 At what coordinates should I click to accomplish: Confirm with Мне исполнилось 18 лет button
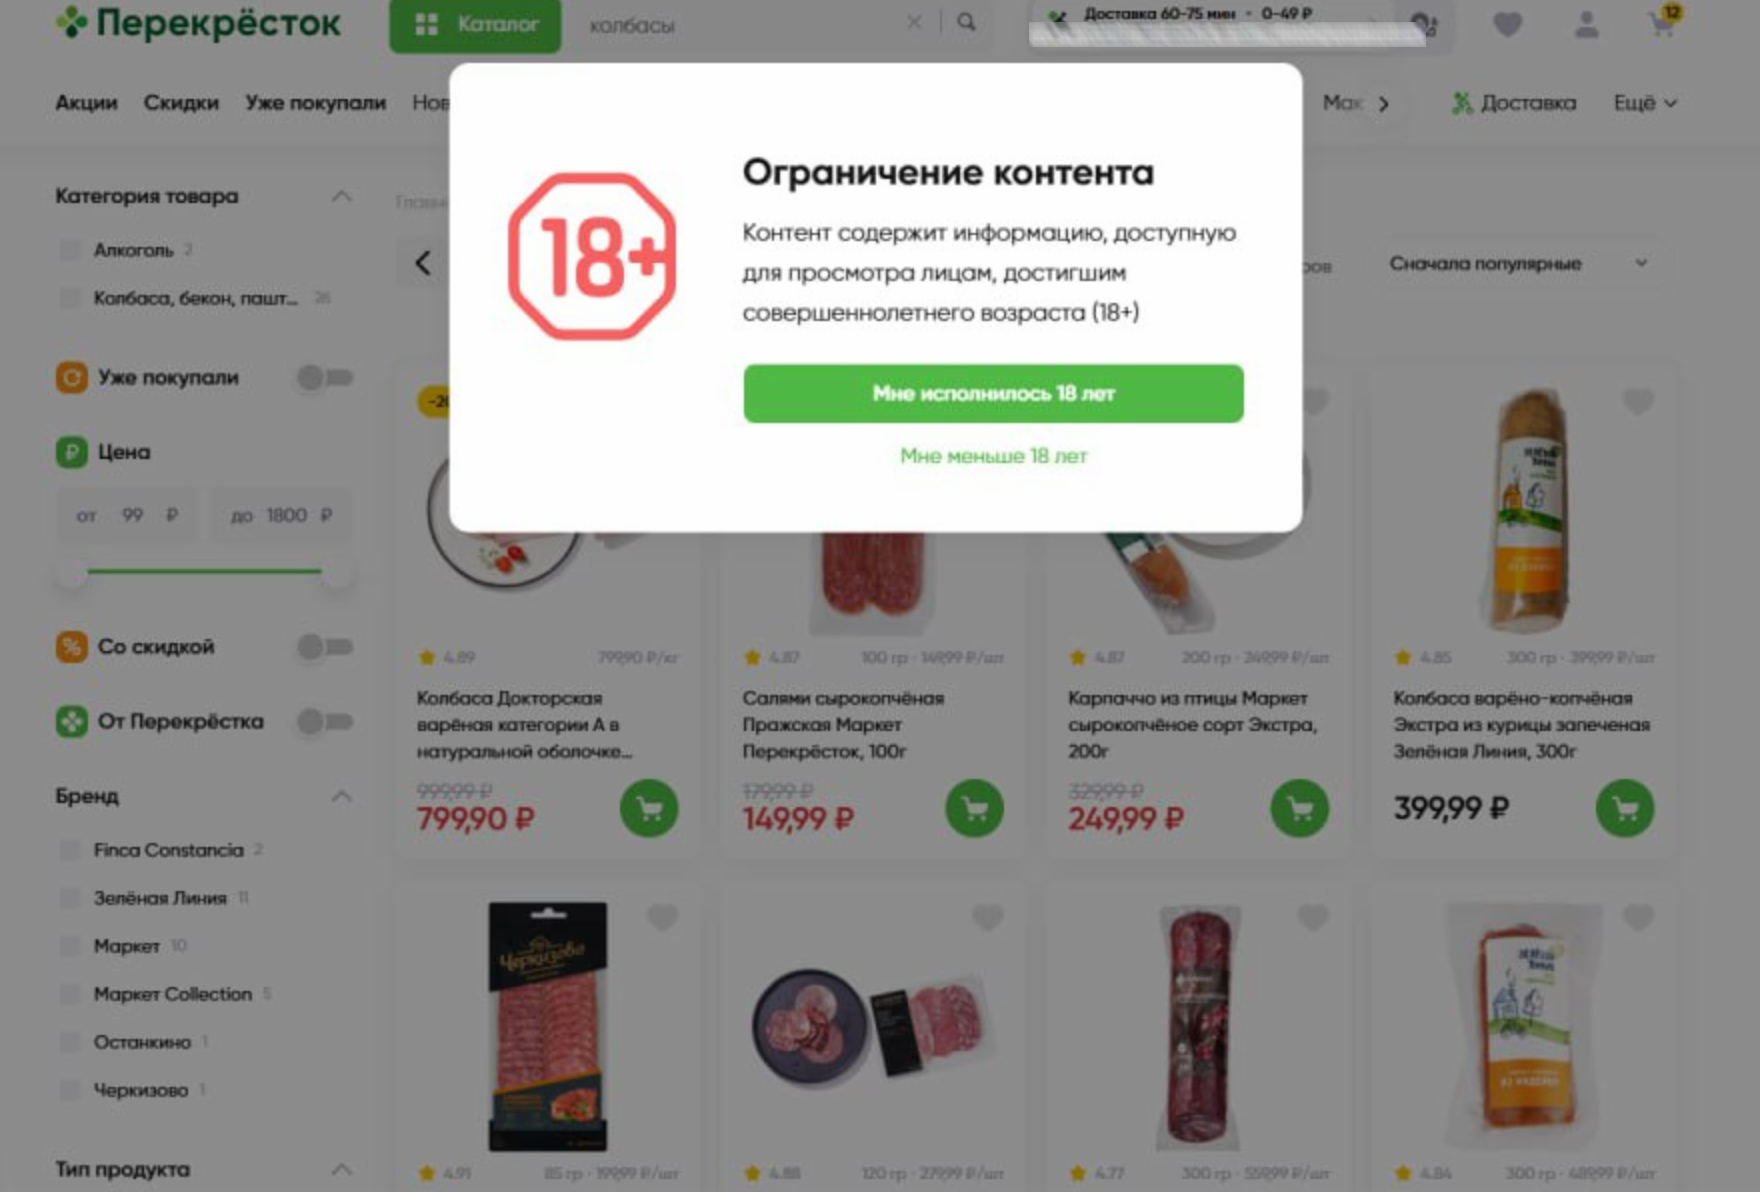(x=993, y=393)
